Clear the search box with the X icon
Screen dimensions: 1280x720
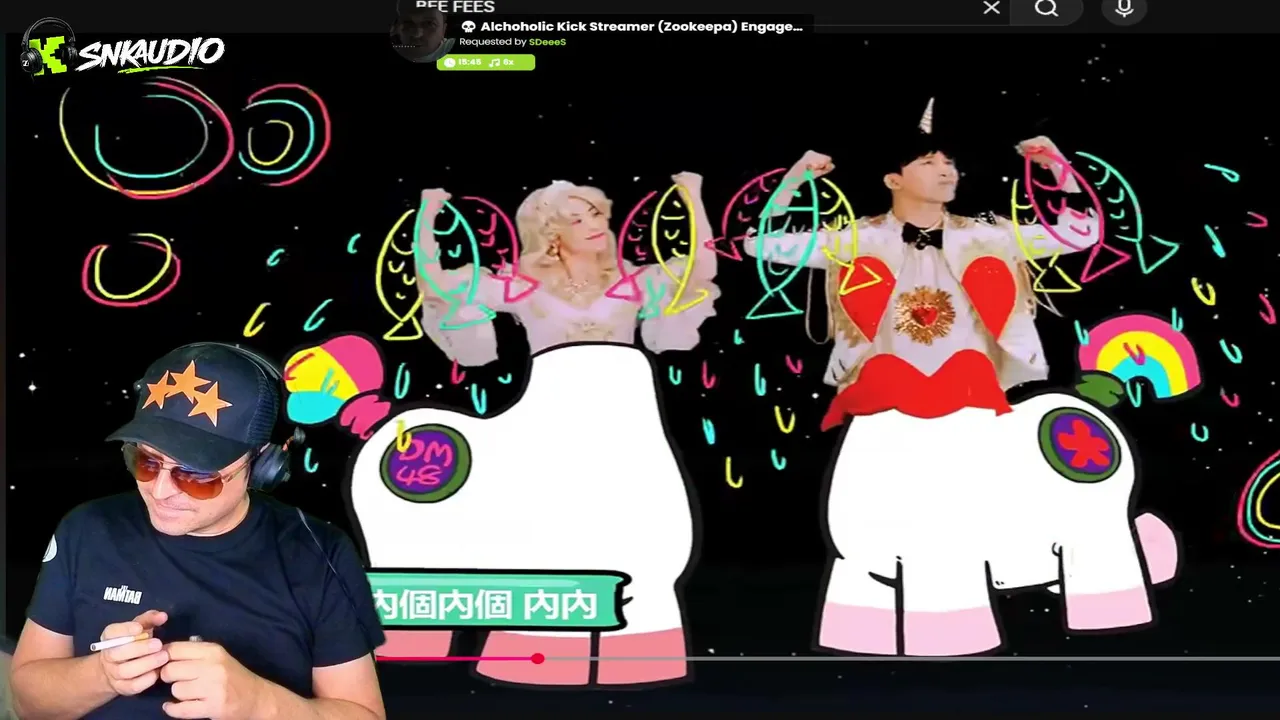click(991, 8)
